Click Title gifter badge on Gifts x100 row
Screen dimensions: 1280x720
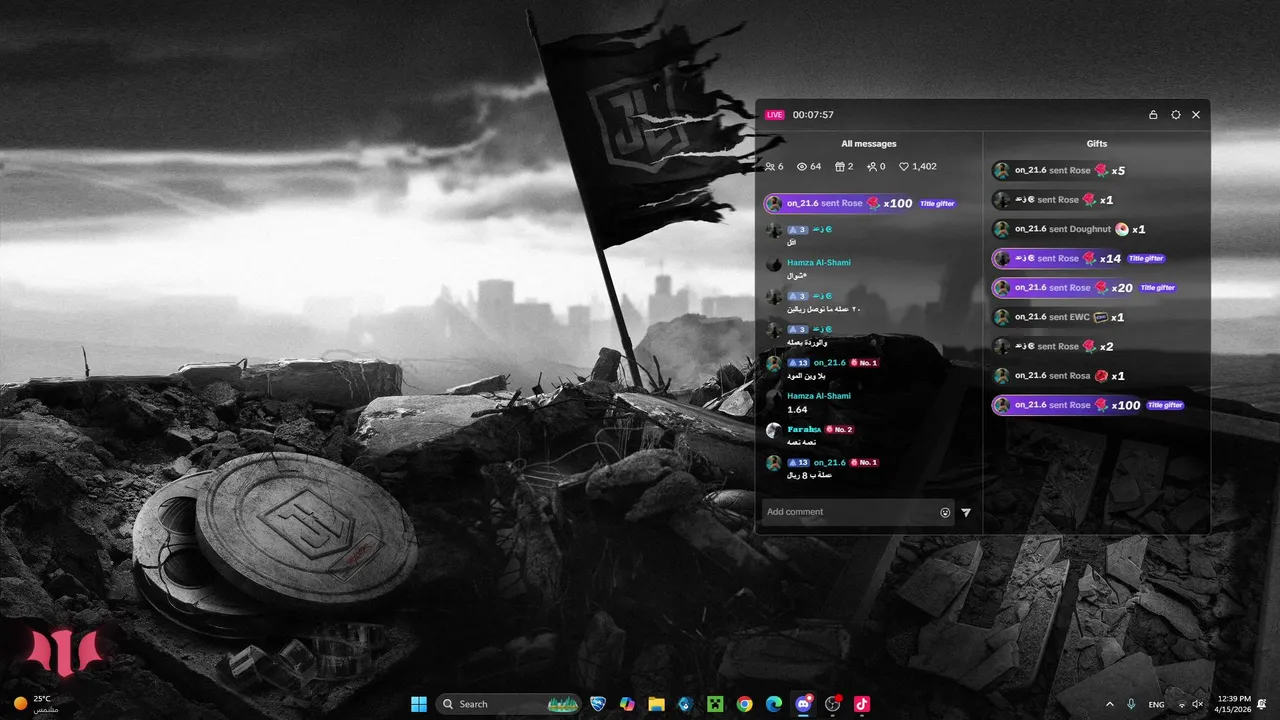coord(1165,405)
